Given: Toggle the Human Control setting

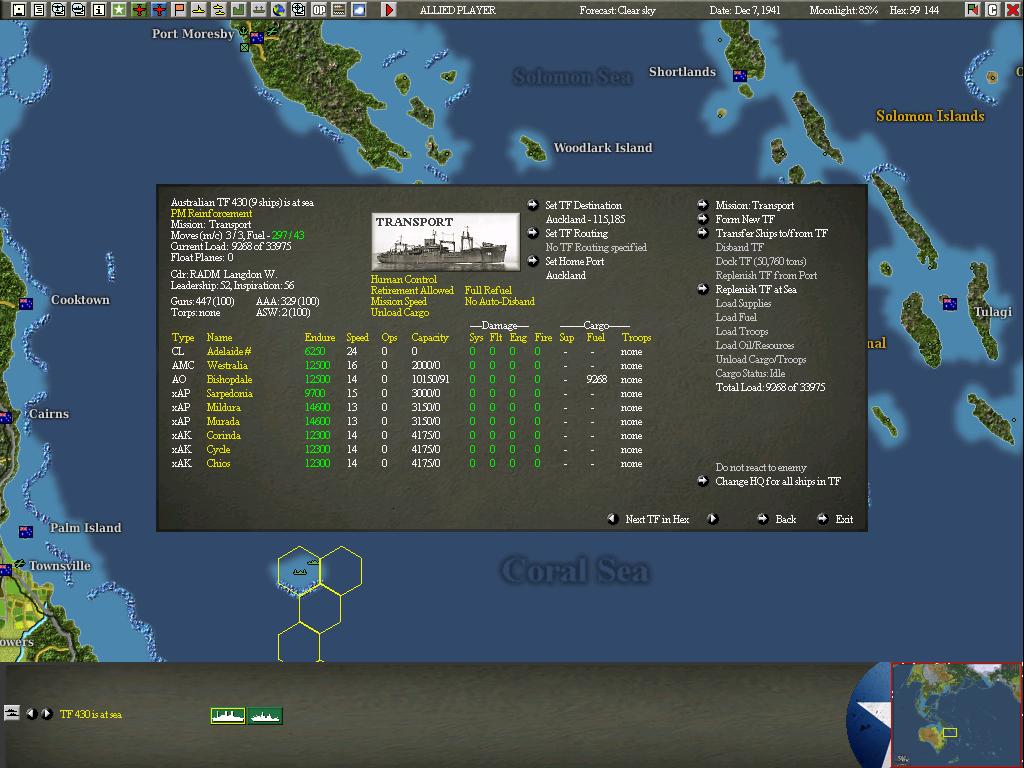Looking at the screenshot, I should 404,279.
